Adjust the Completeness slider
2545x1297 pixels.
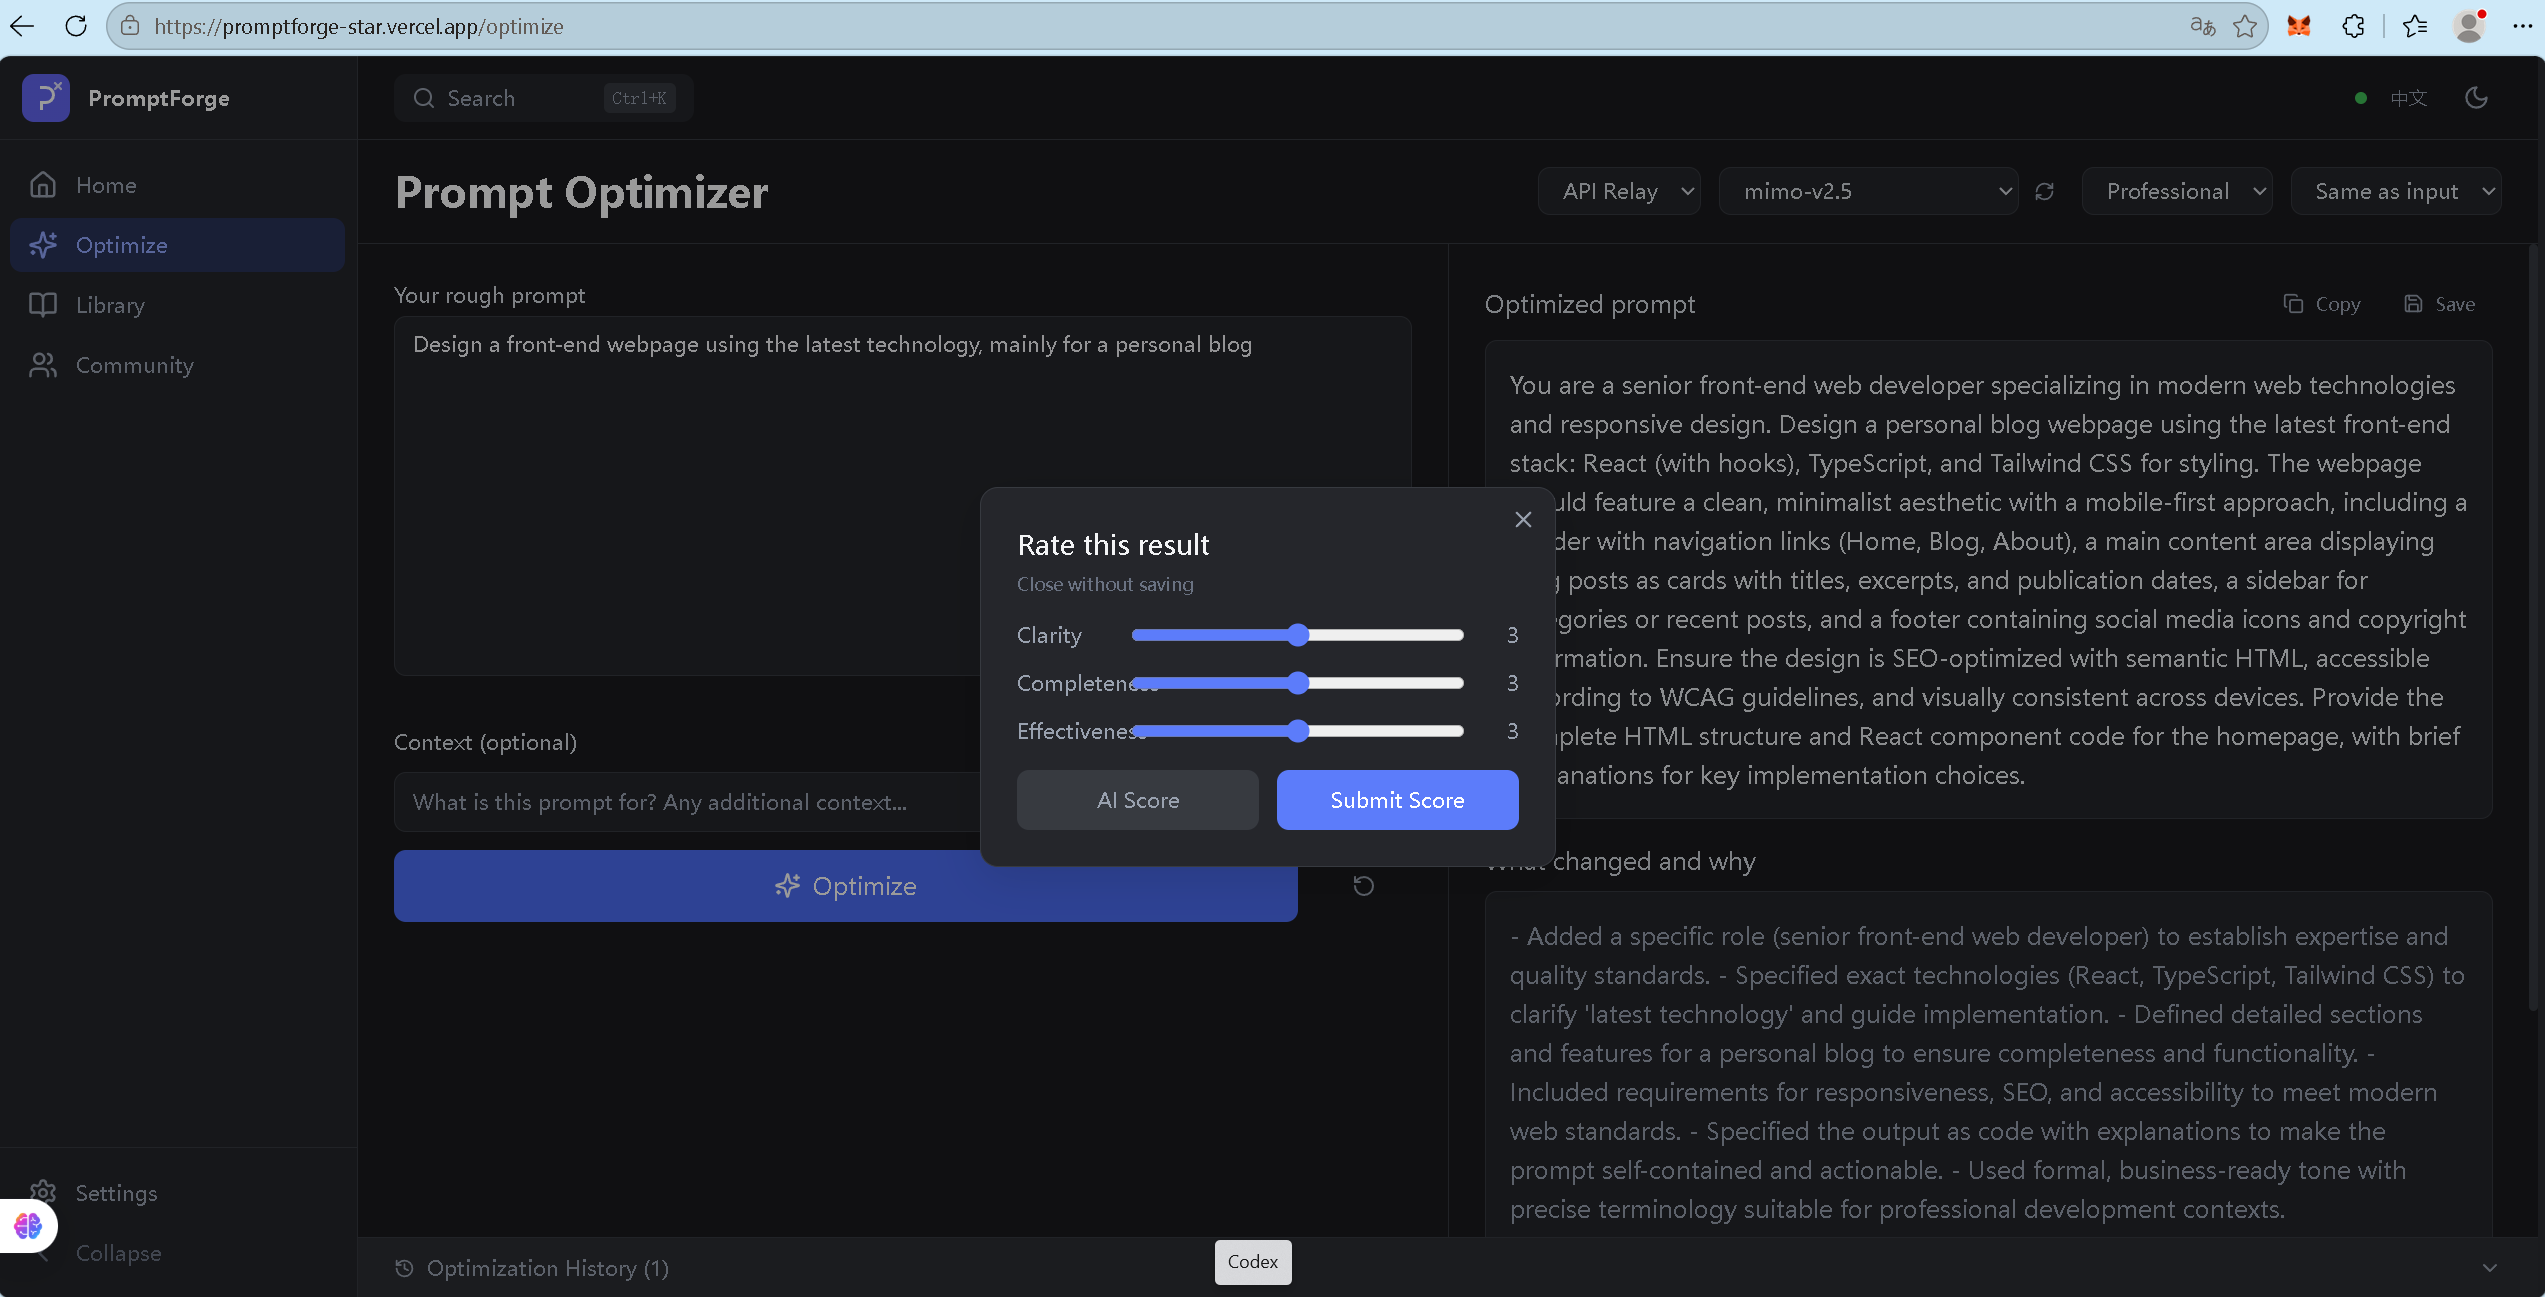(1297, 683)
